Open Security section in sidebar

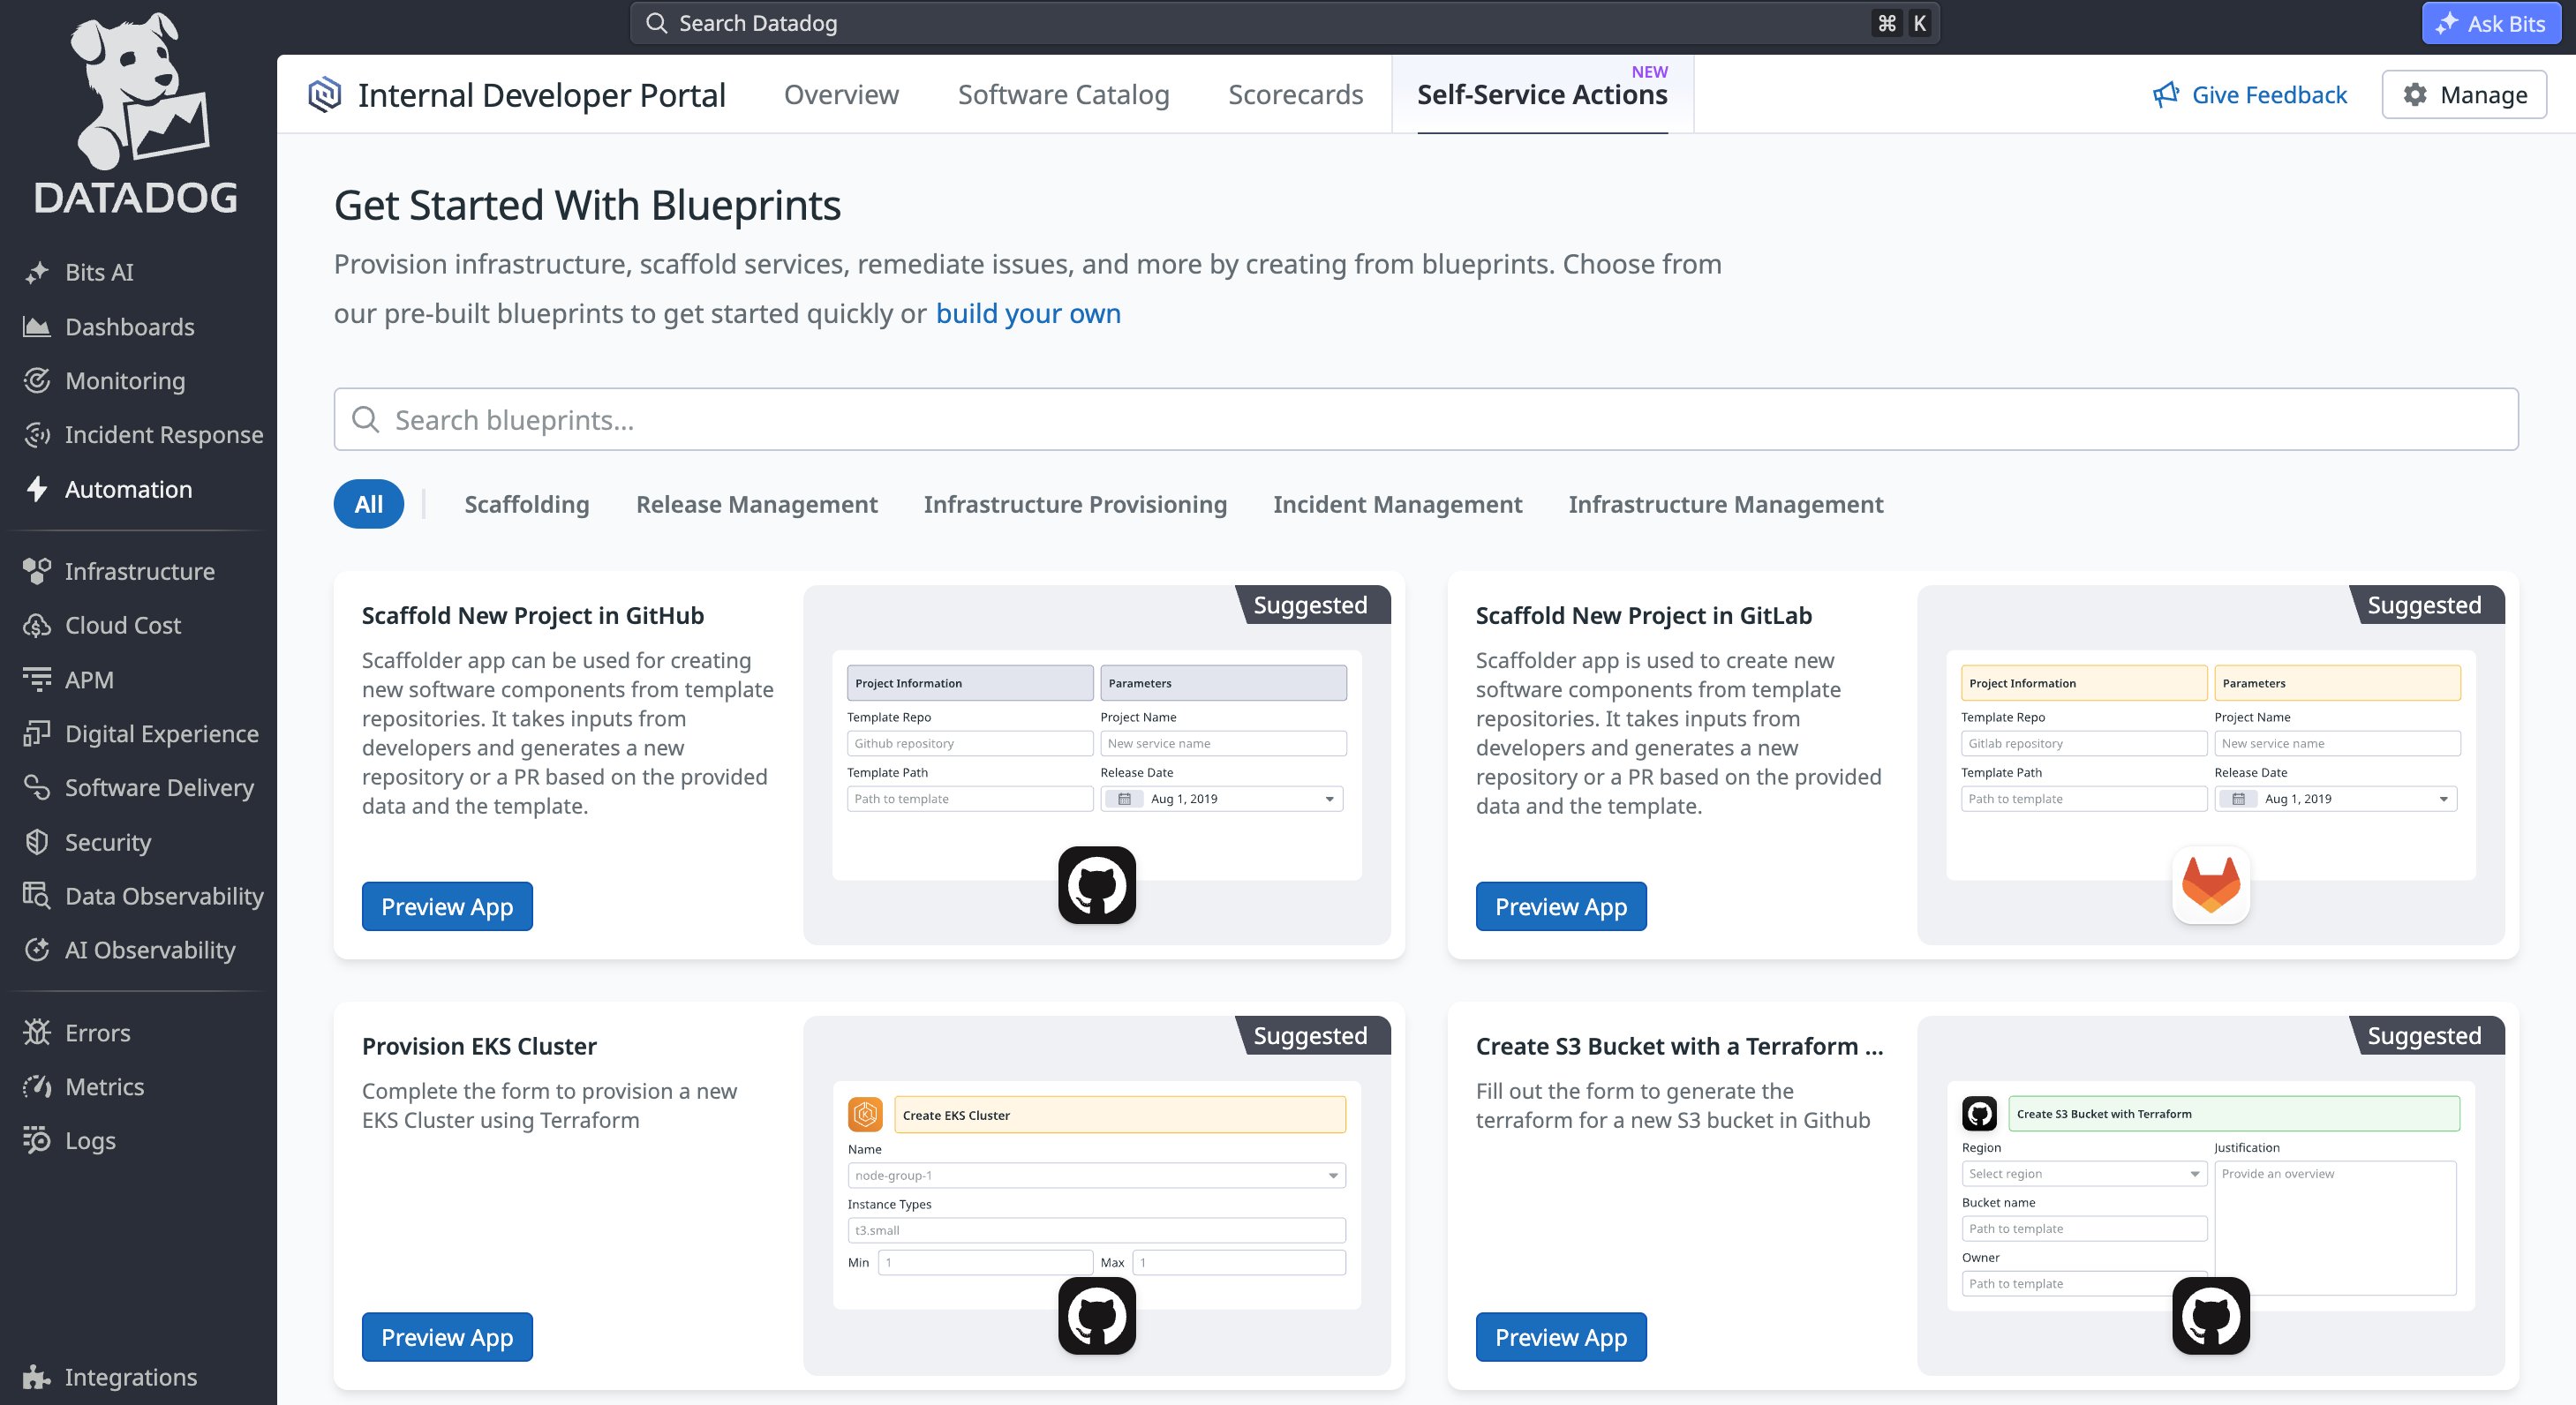coord(107,842)
